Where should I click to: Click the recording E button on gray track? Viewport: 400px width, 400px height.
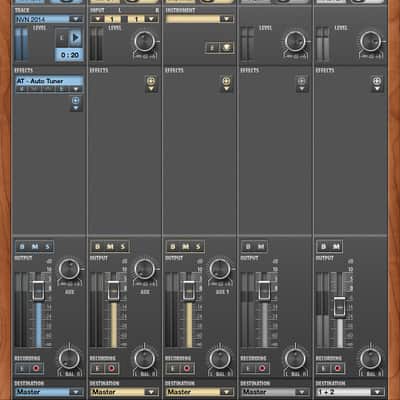click(248, 368)
